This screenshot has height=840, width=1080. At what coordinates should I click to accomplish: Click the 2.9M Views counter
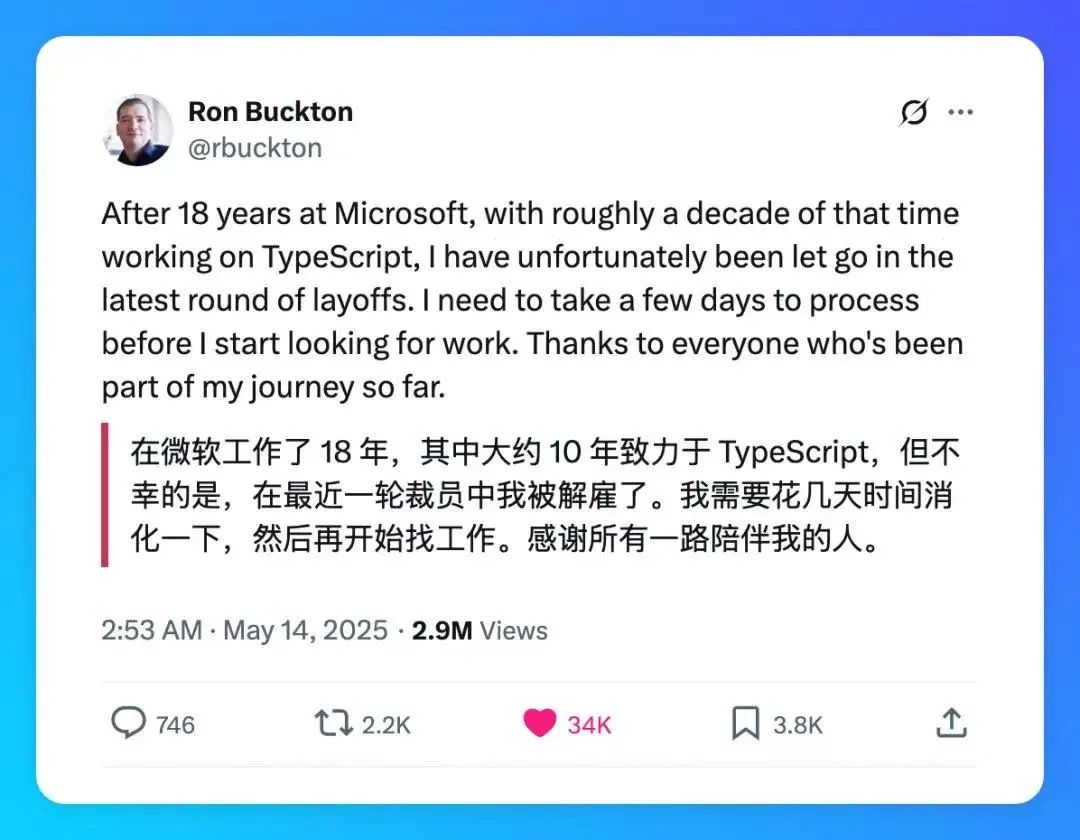pyautogui.click(x=480, y=631)
